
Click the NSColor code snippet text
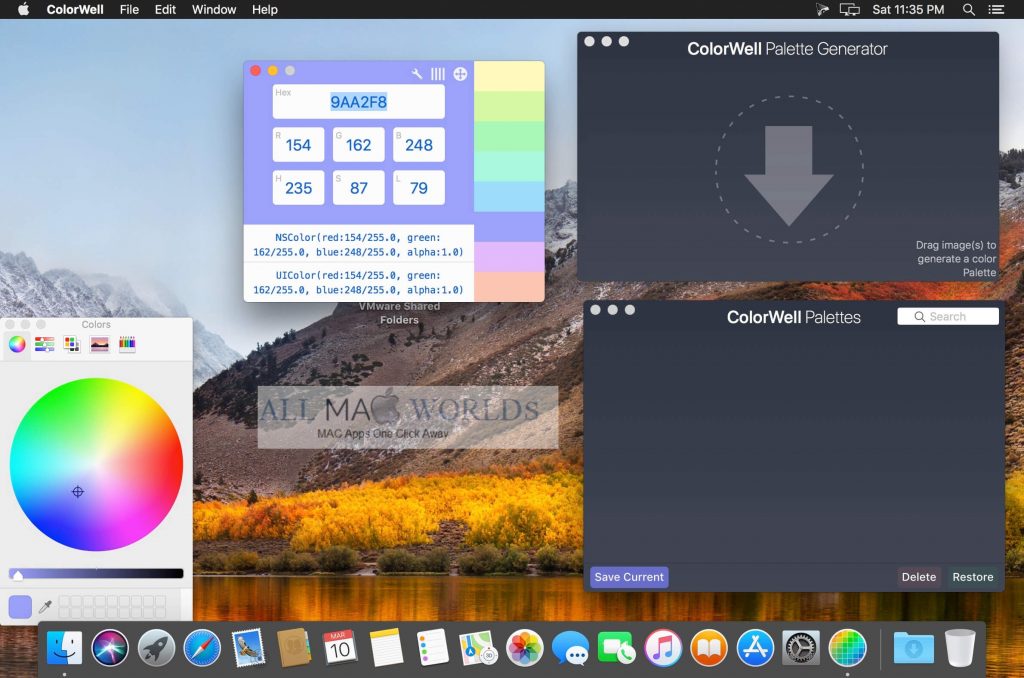coord(359,244)
